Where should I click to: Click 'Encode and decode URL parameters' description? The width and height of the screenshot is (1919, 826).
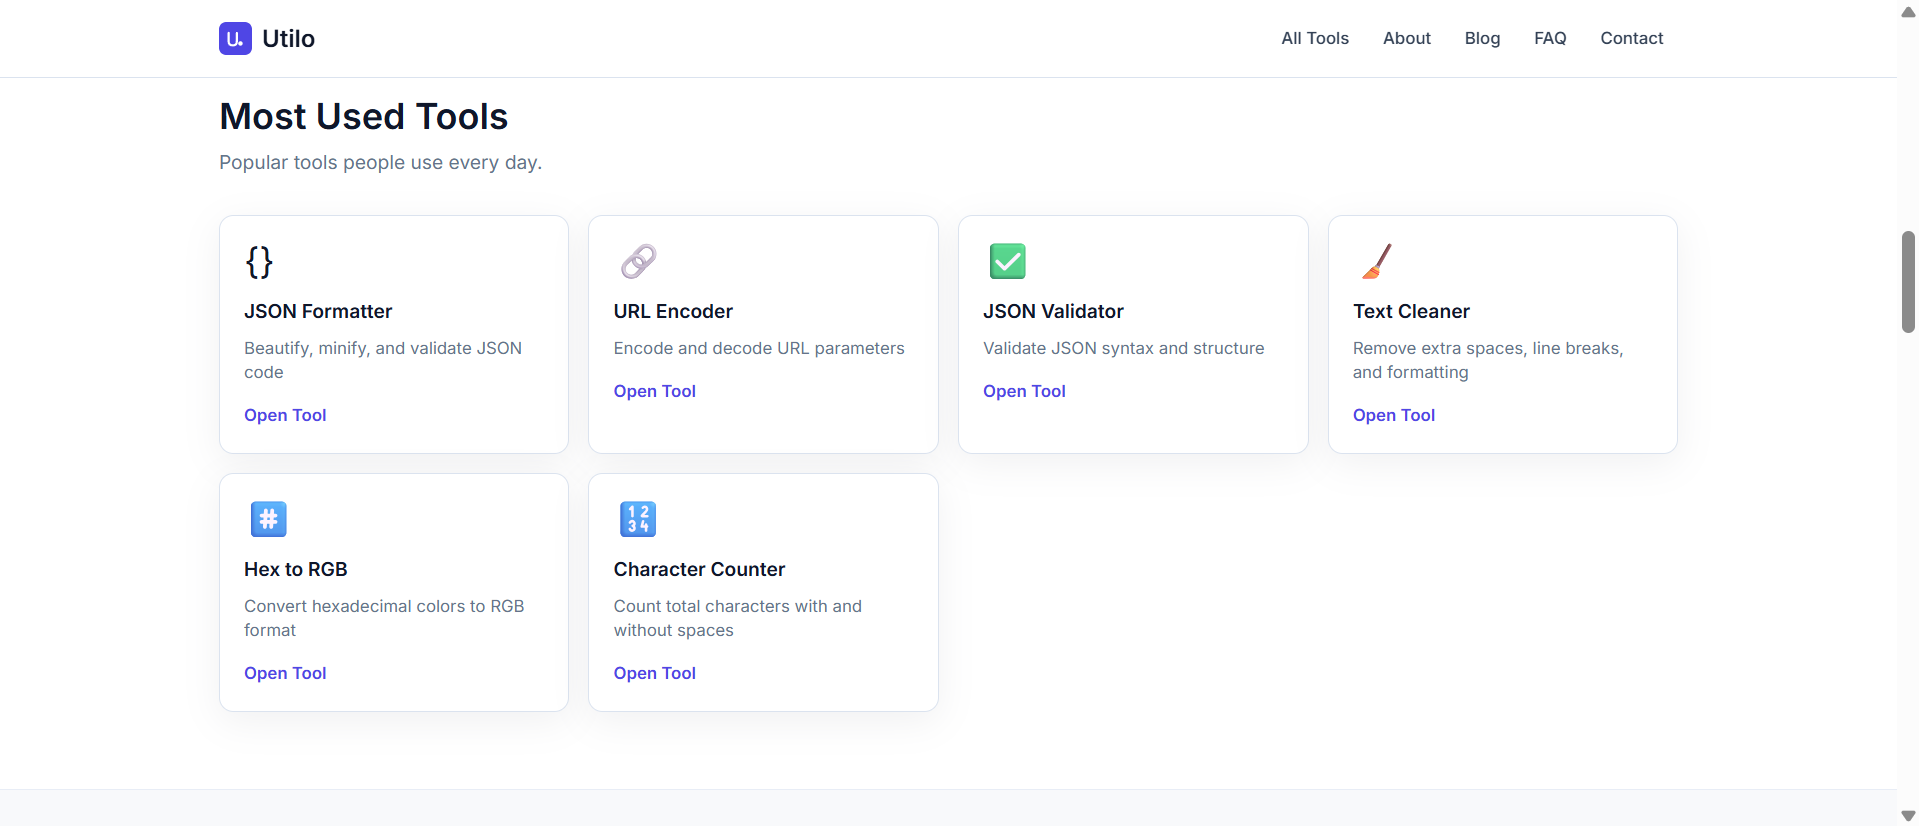(x=759, y=348)
